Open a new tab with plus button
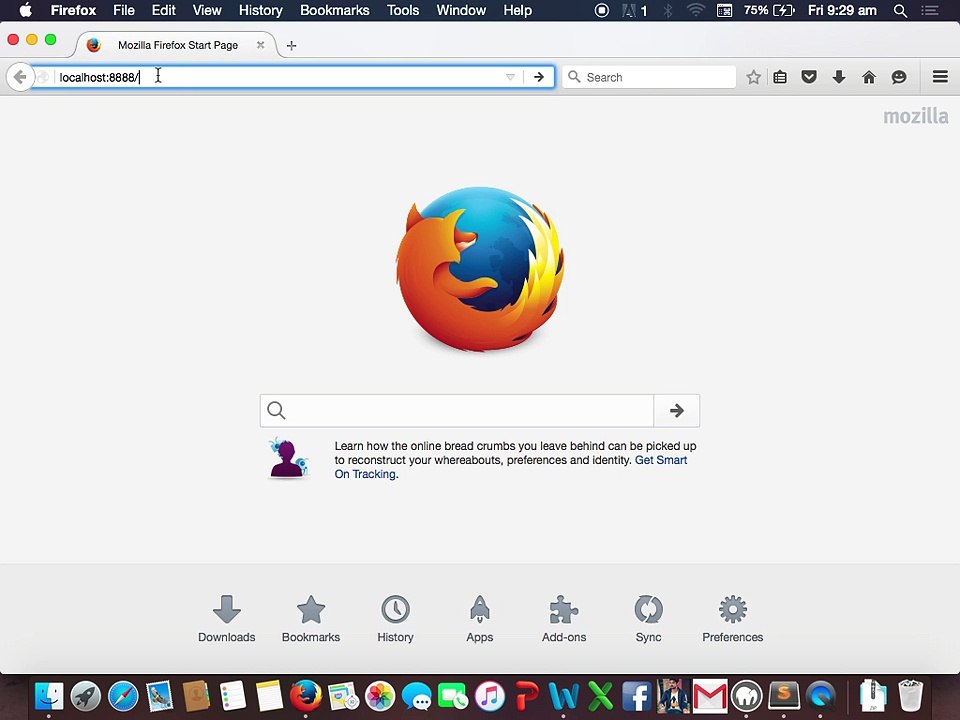The image size is (960, 720). click(x=291, y=45)
